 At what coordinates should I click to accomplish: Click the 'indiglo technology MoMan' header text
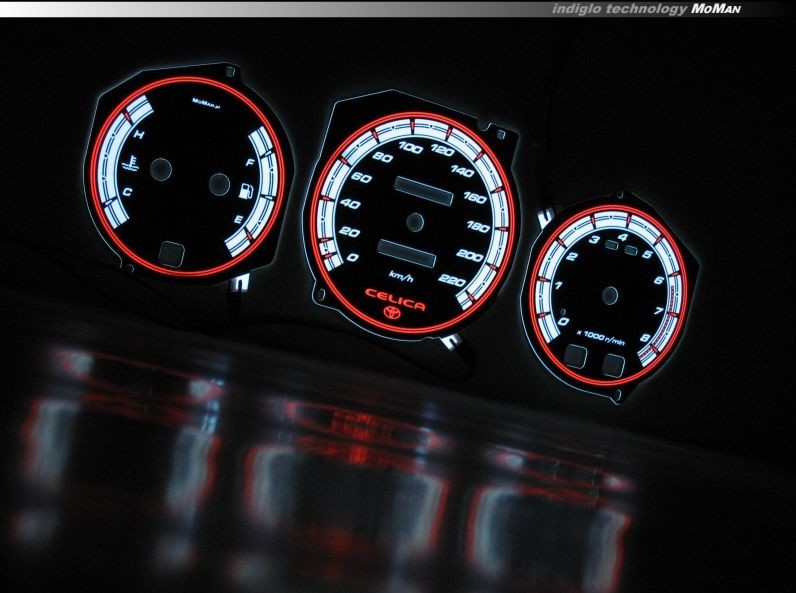click(x=646, y=9)
